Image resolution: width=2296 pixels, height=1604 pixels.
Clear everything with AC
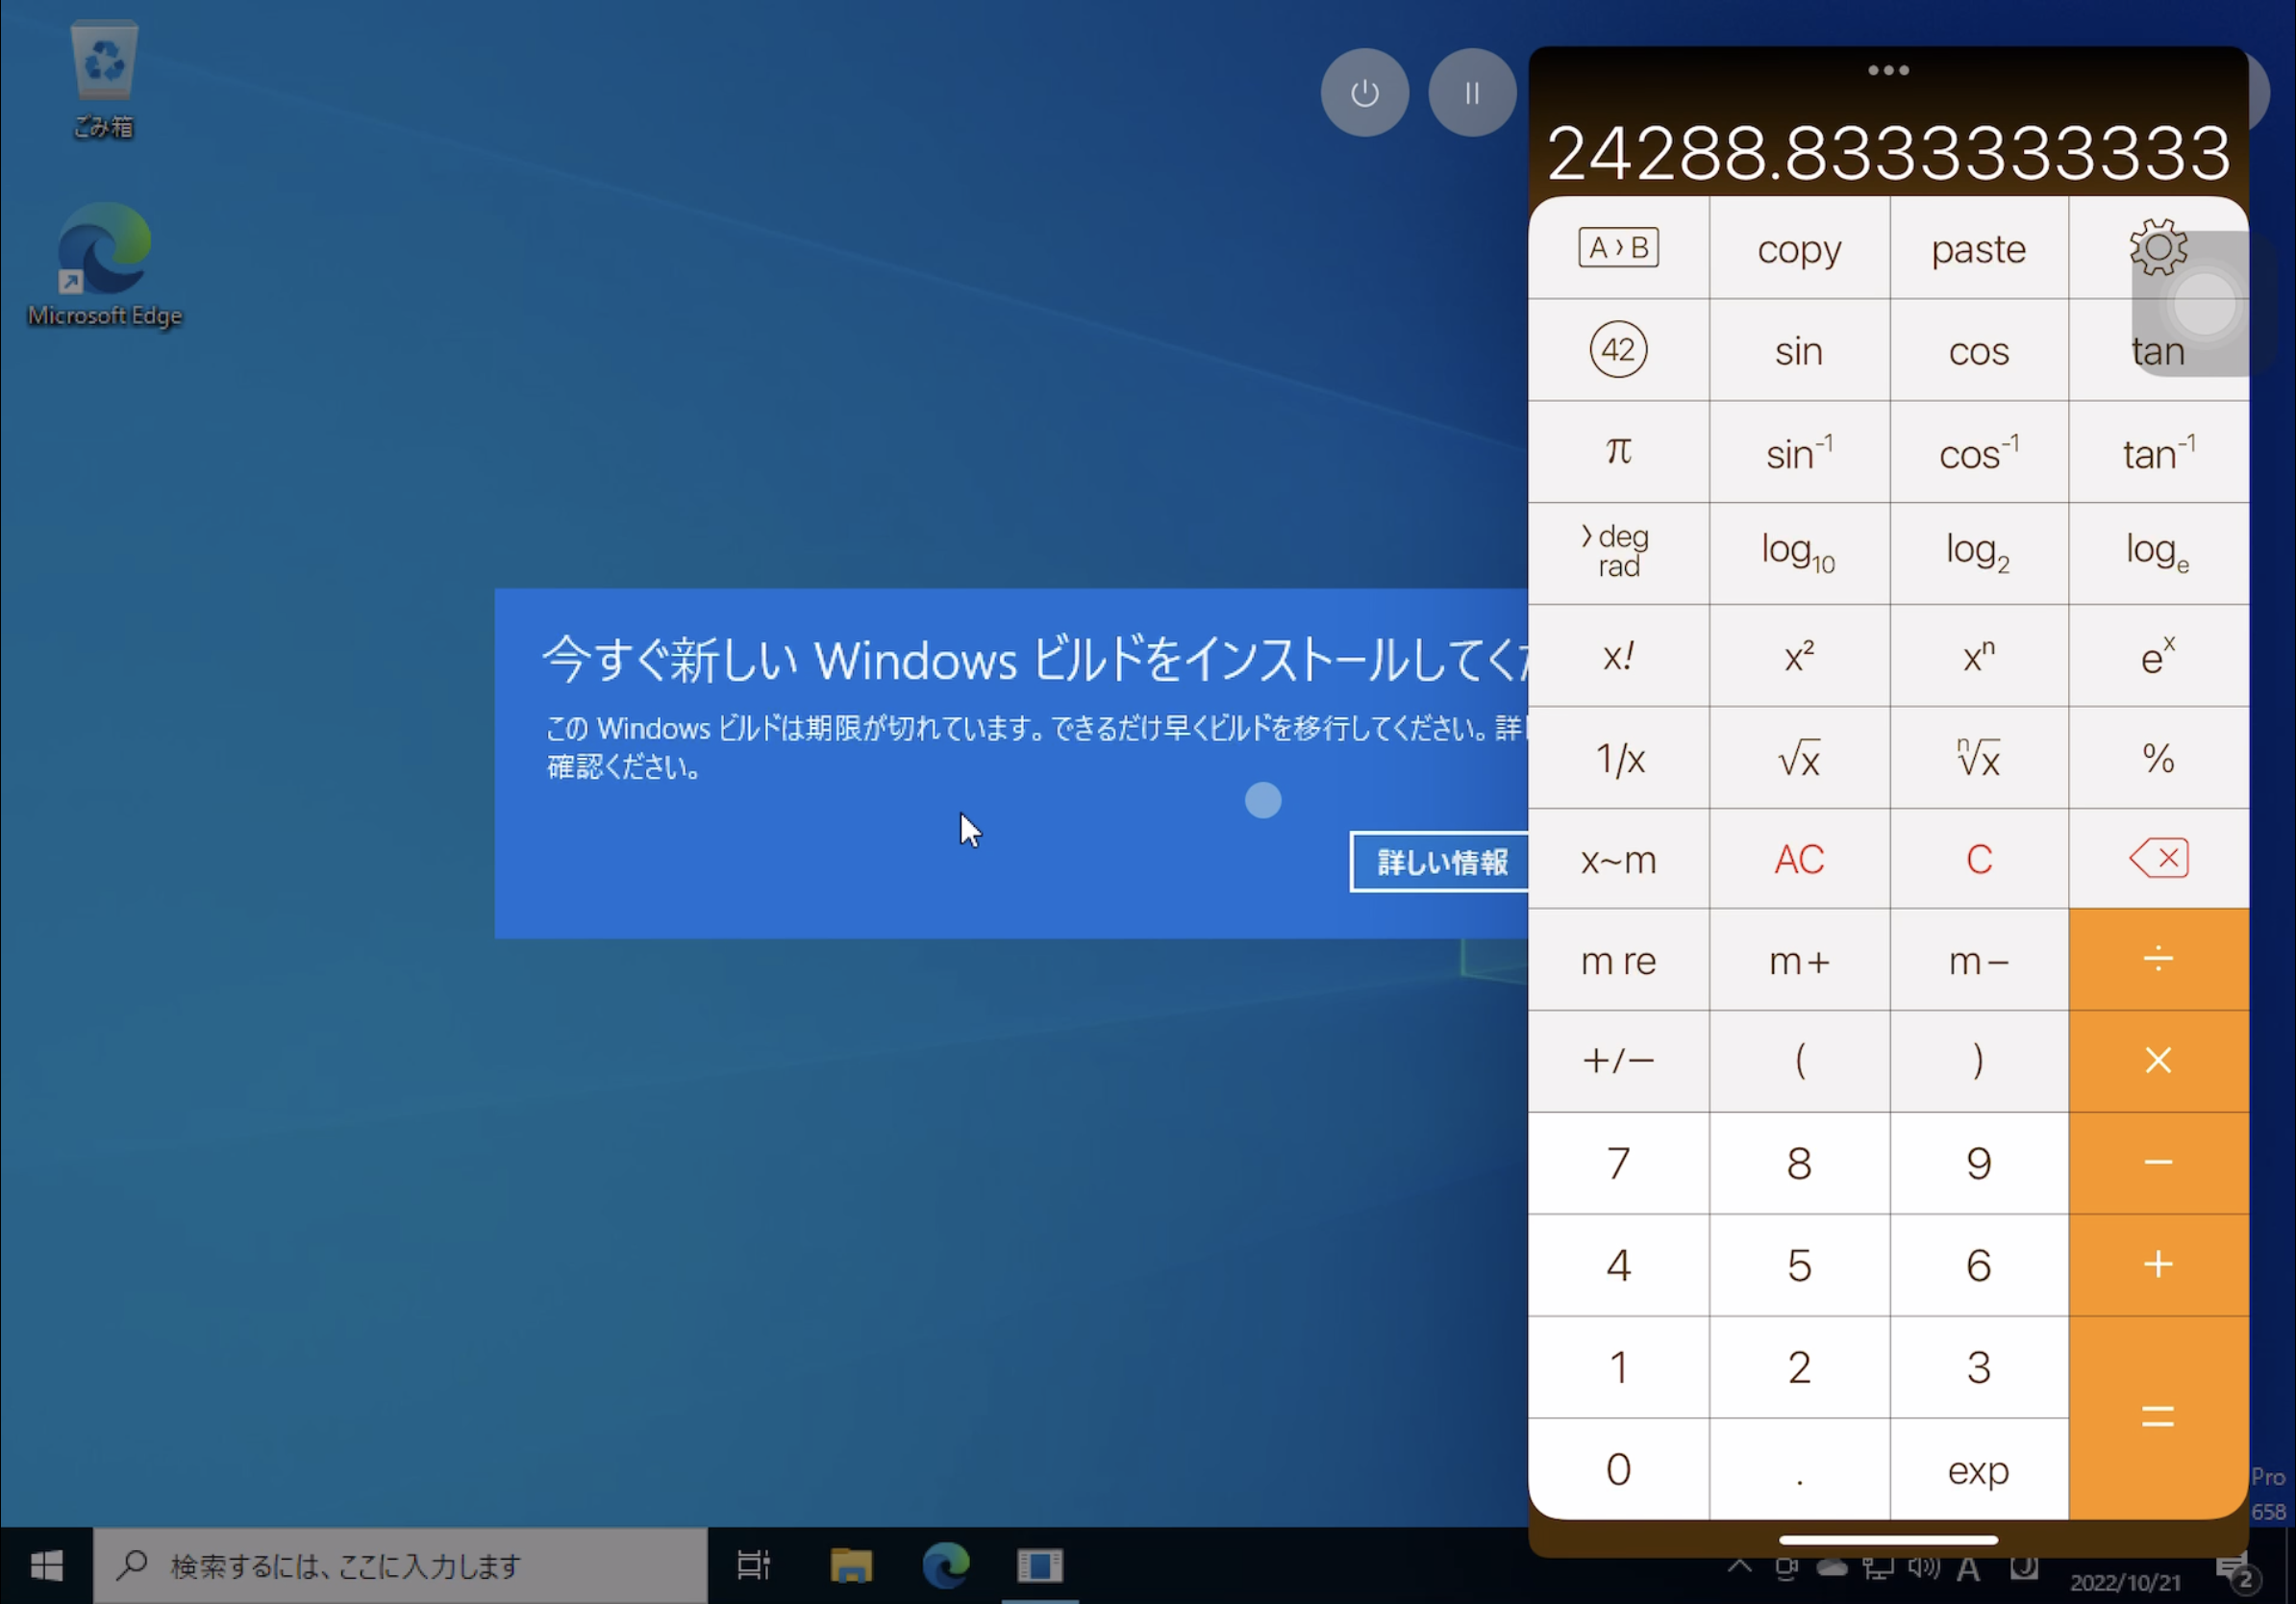coord(1799,858)
